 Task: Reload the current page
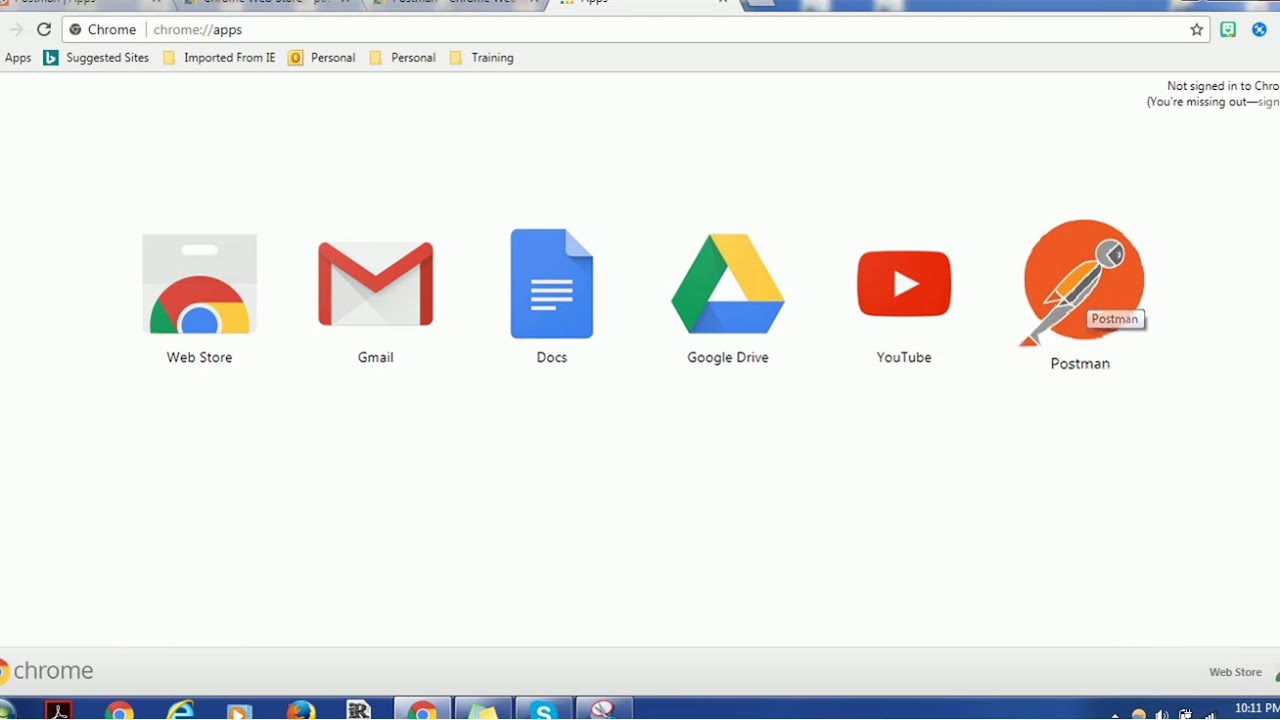[x=43, y=30]
